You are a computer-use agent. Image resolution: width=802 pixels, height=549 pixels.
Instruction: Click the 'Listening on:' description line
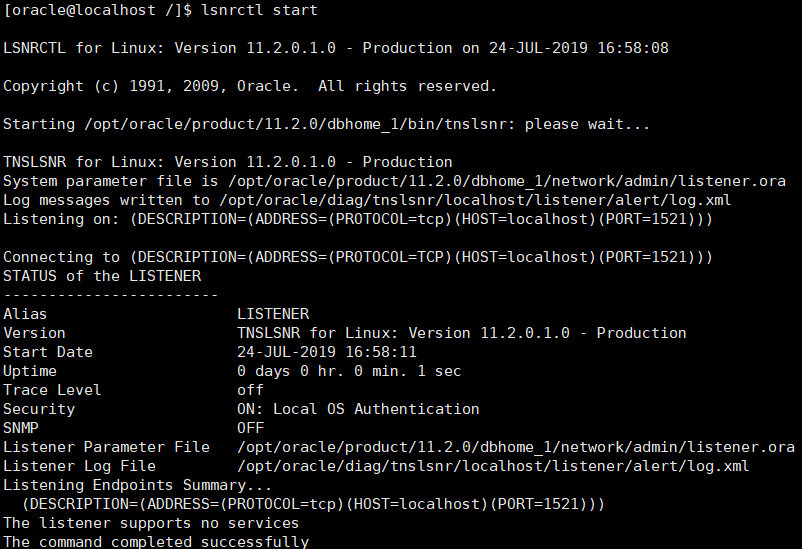click(x=358, y=219)
